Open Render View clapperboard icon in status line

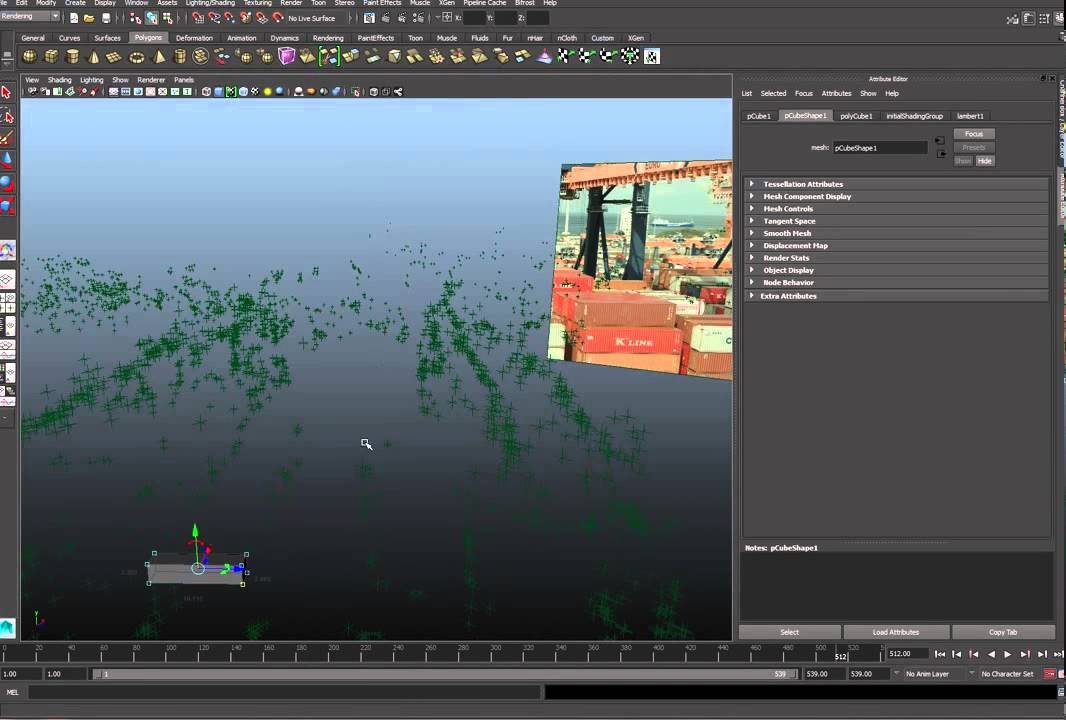[369, 18]
